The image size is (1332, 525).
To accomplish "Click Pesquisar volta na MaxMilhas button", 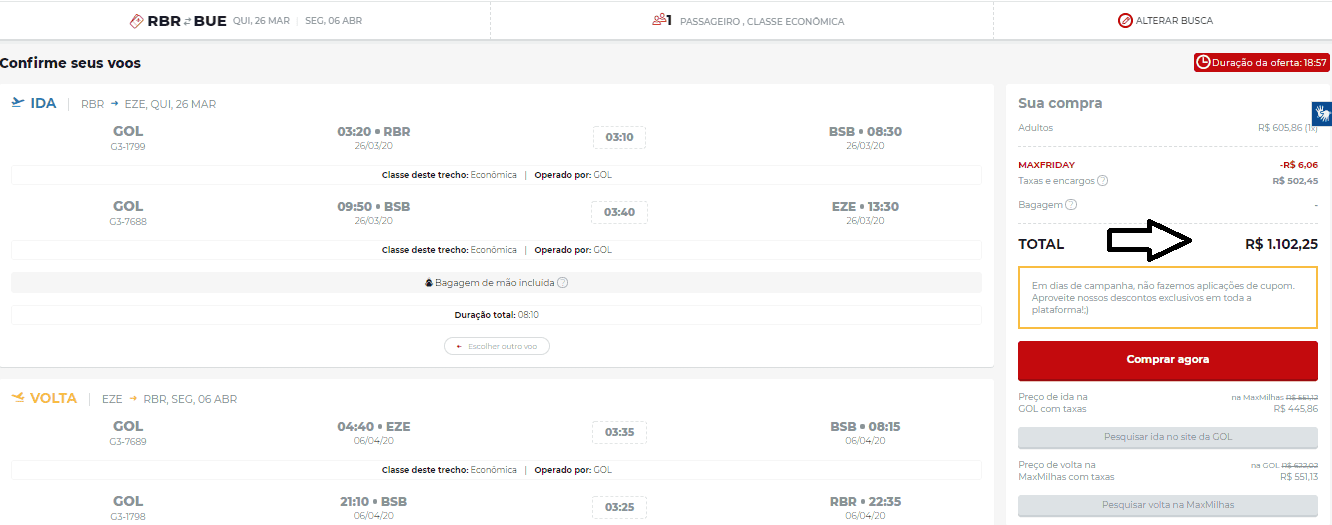I will click(x=1167, y=505).
